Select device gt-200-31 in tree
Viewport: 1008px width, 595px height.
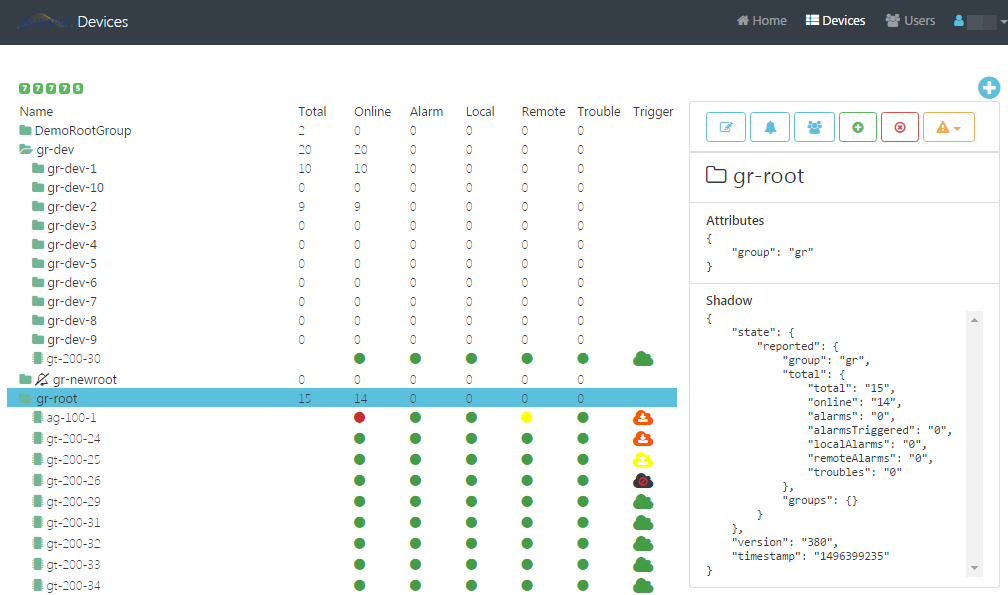click(73, 523)
